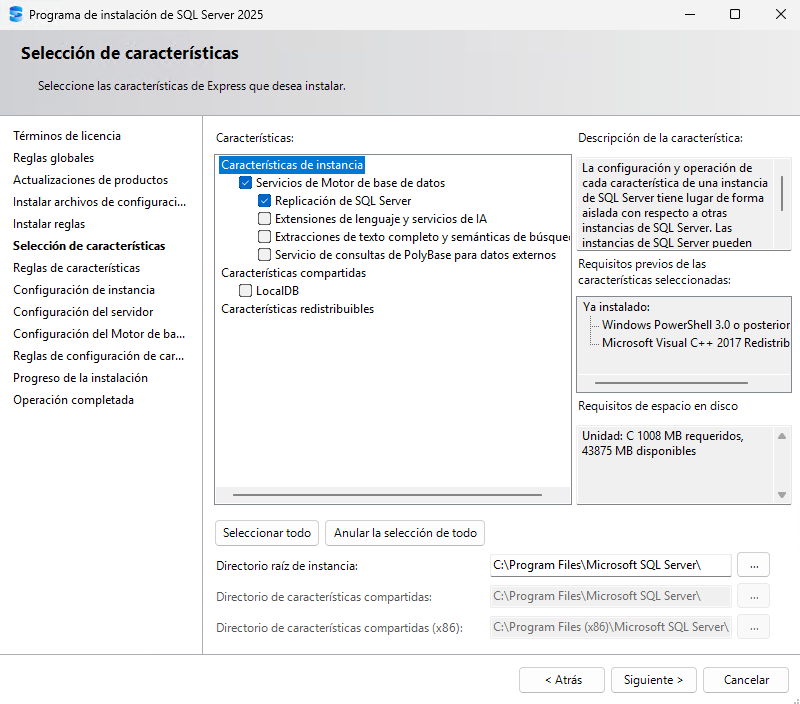Image resolution: width=800 pixels, height=704 pixels.
Task: Click the Directorio raíz de instancia path field
Action: (611, 565)
